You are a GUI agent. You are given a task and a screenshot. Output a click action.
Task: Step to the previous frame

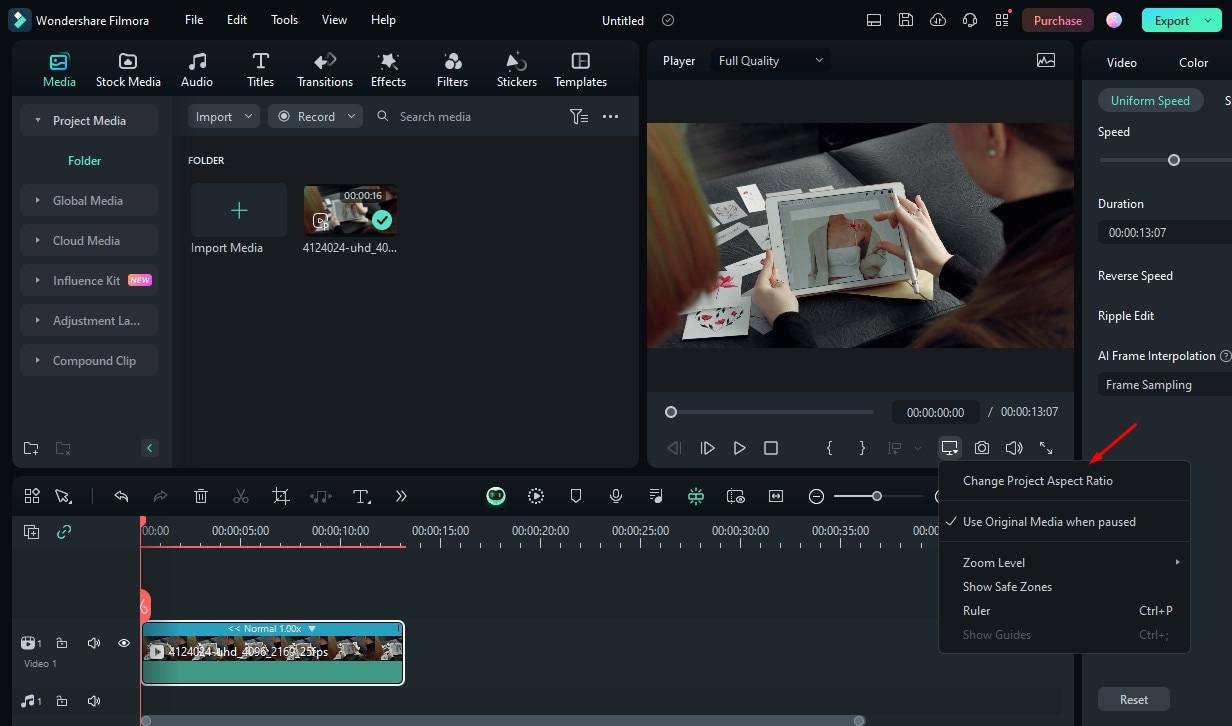coord(675,449)
